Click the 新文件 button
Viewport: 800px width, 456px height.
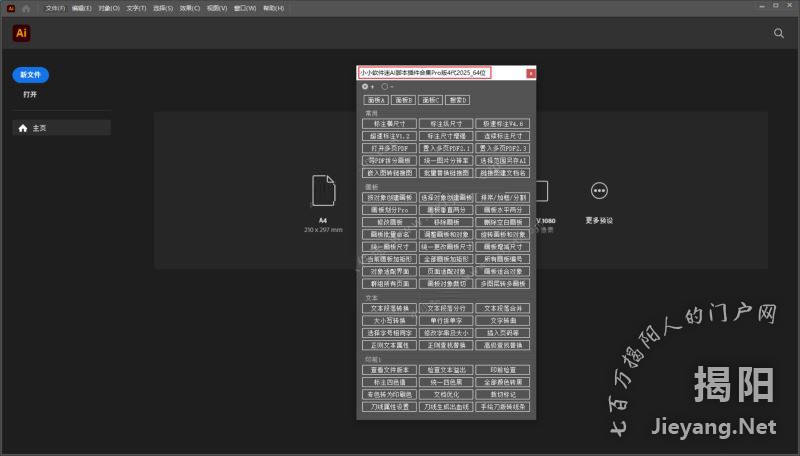point(30,75)
